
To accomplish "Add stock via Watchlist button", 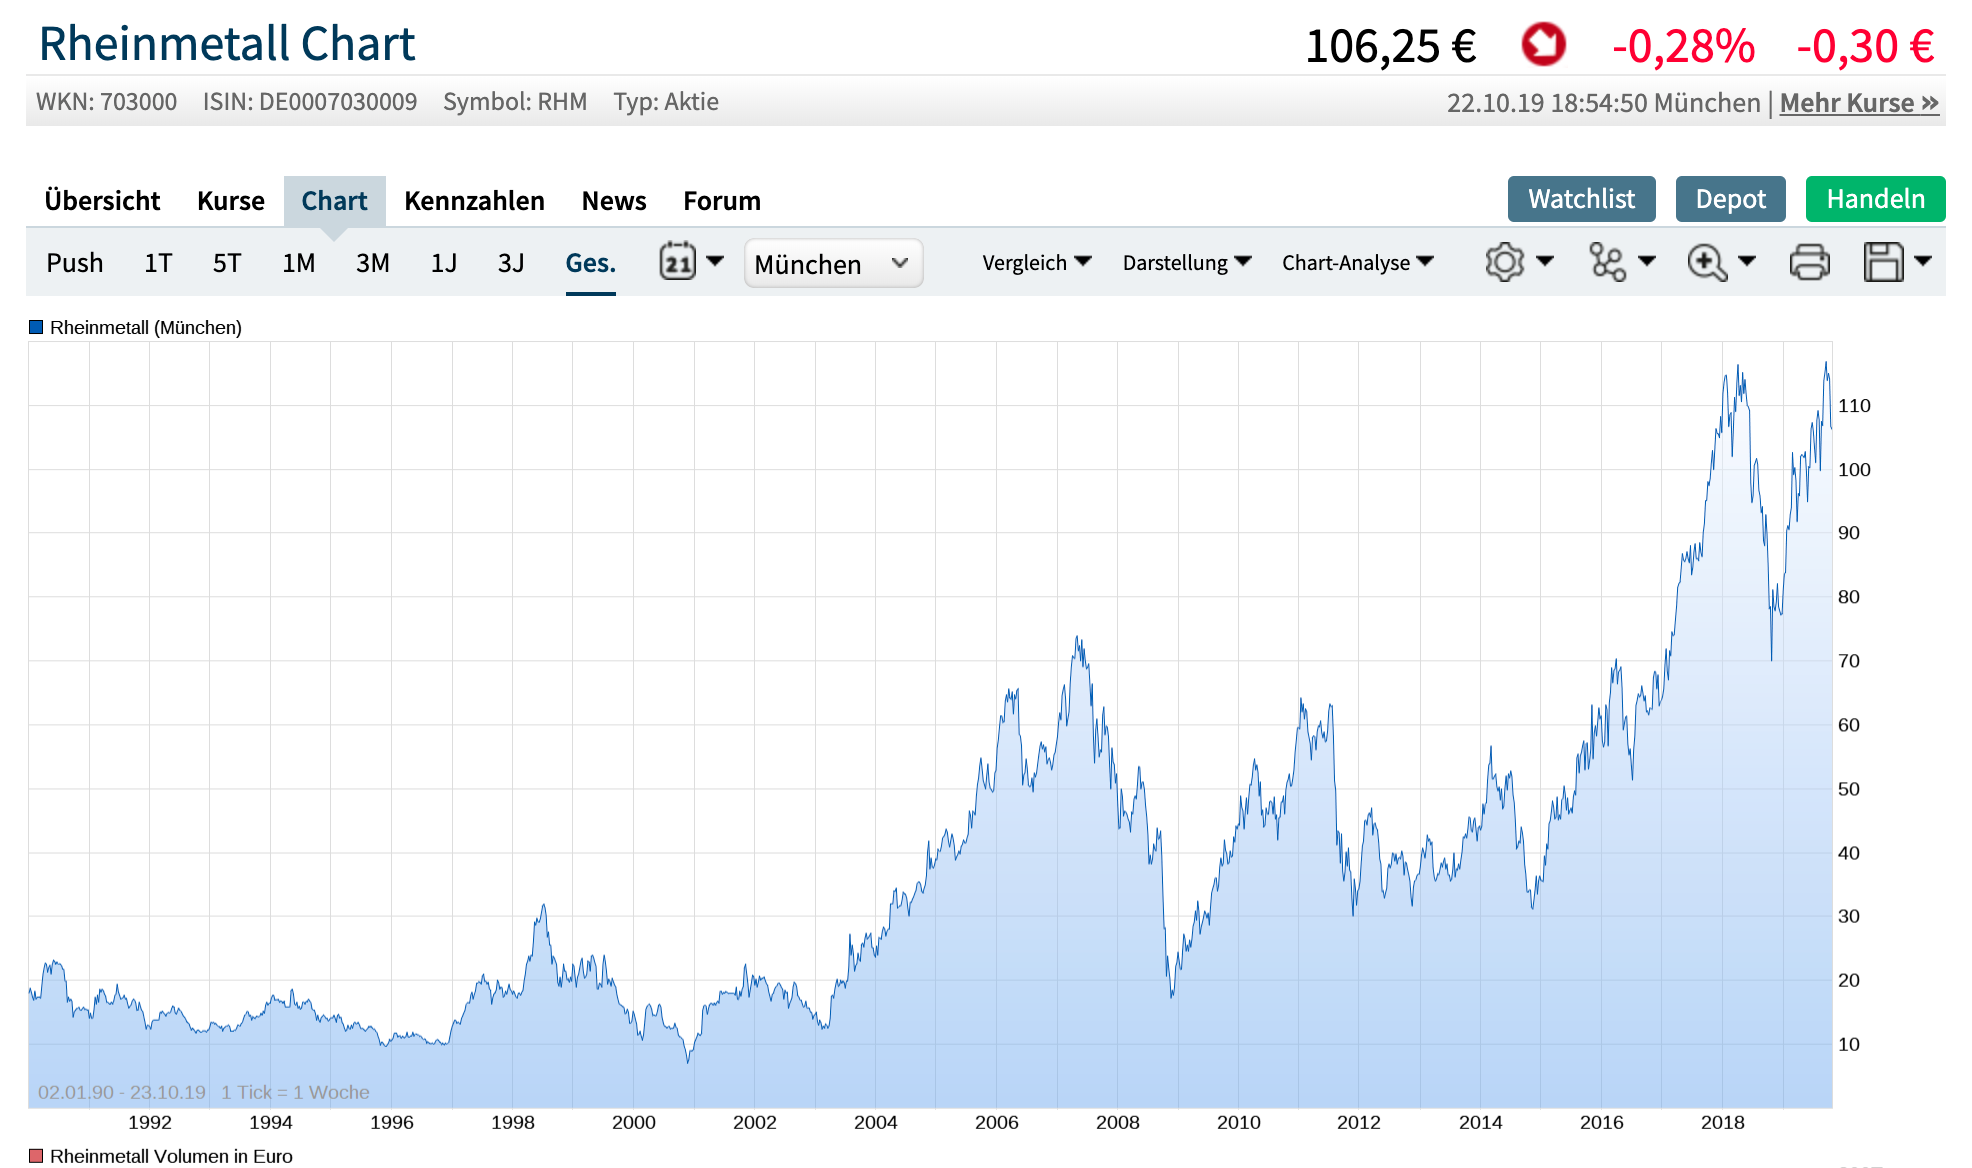I will (1581, 199).
